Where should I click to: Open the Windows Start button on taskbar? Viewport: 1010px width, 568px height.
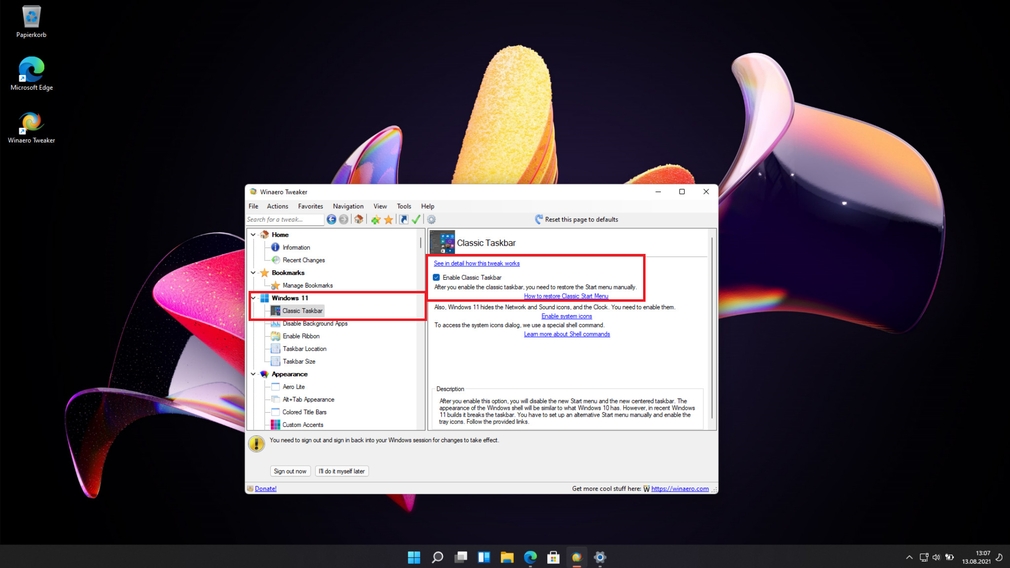pyautogui.click(x=414, y=557)
